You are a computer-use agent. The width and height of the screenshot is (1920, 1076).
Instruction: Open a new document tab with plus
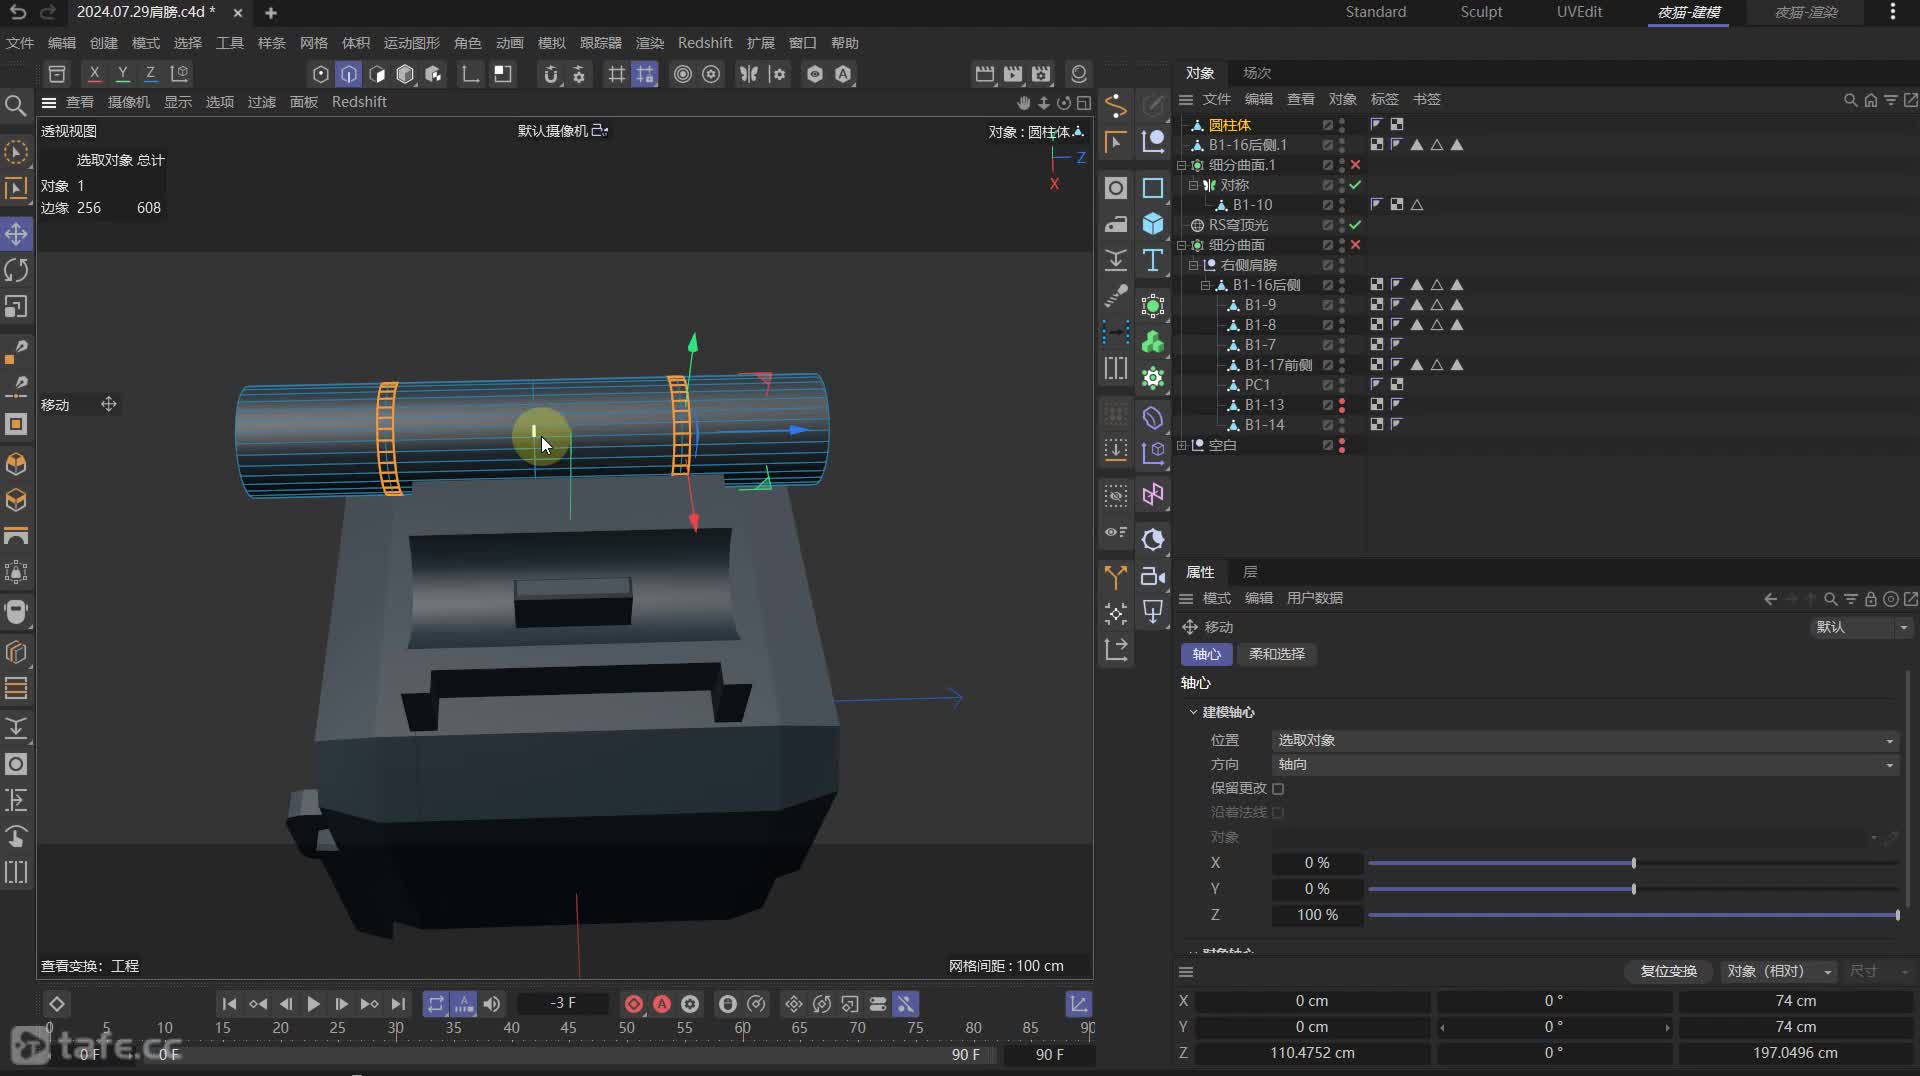pyautogui.click(x=271, y=13)
